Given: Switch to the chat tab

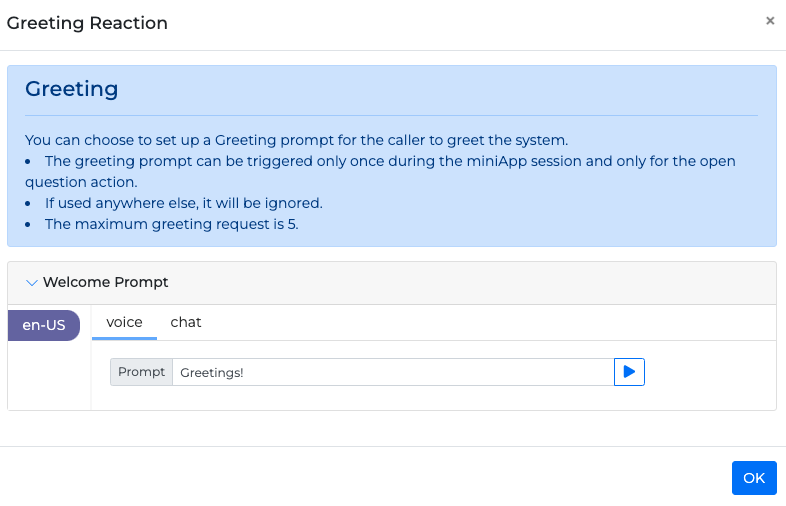Looking at the screenshot, I should (x=186, y=322).
